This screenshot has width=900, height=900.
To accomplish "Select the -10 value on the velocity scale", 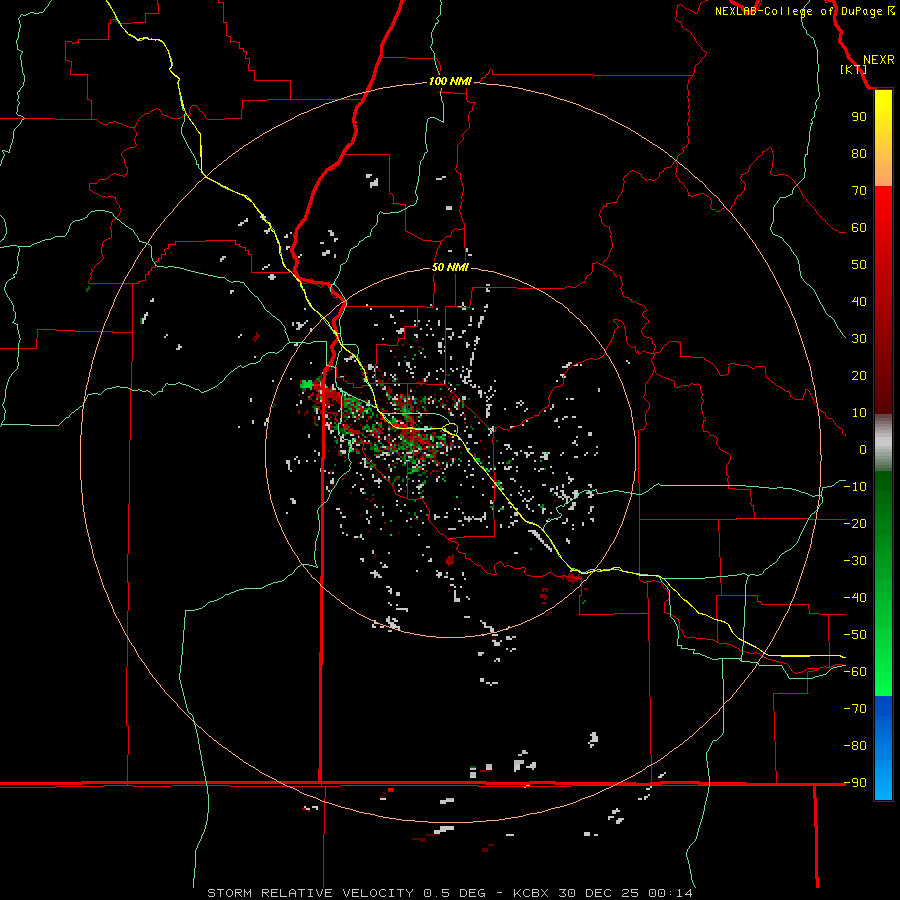I will pyautogui.click(x=855, y=487).
